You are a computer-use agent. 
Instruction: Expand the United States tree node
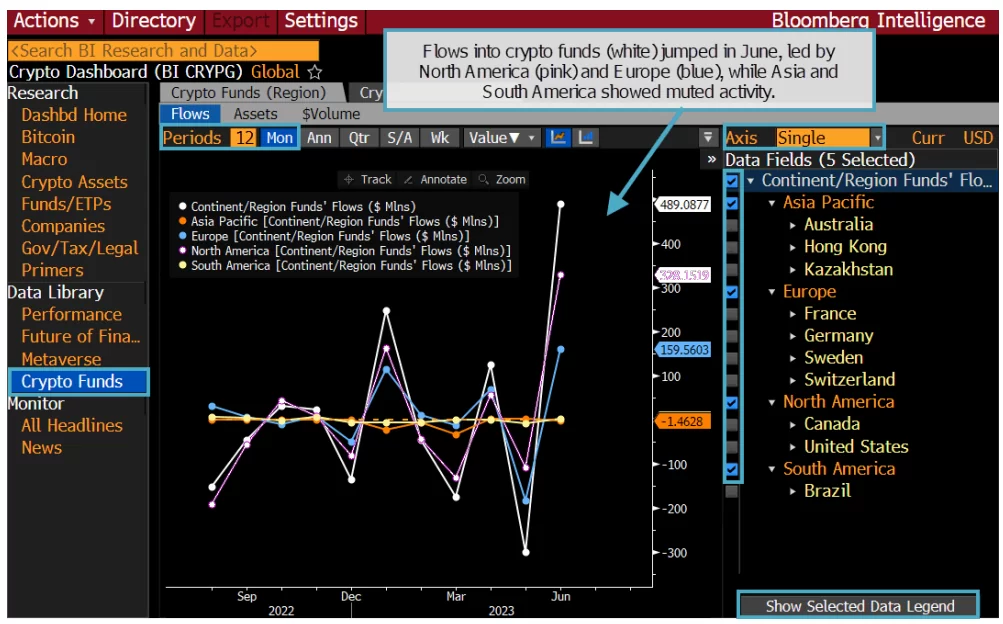click(x=793, y=447)
